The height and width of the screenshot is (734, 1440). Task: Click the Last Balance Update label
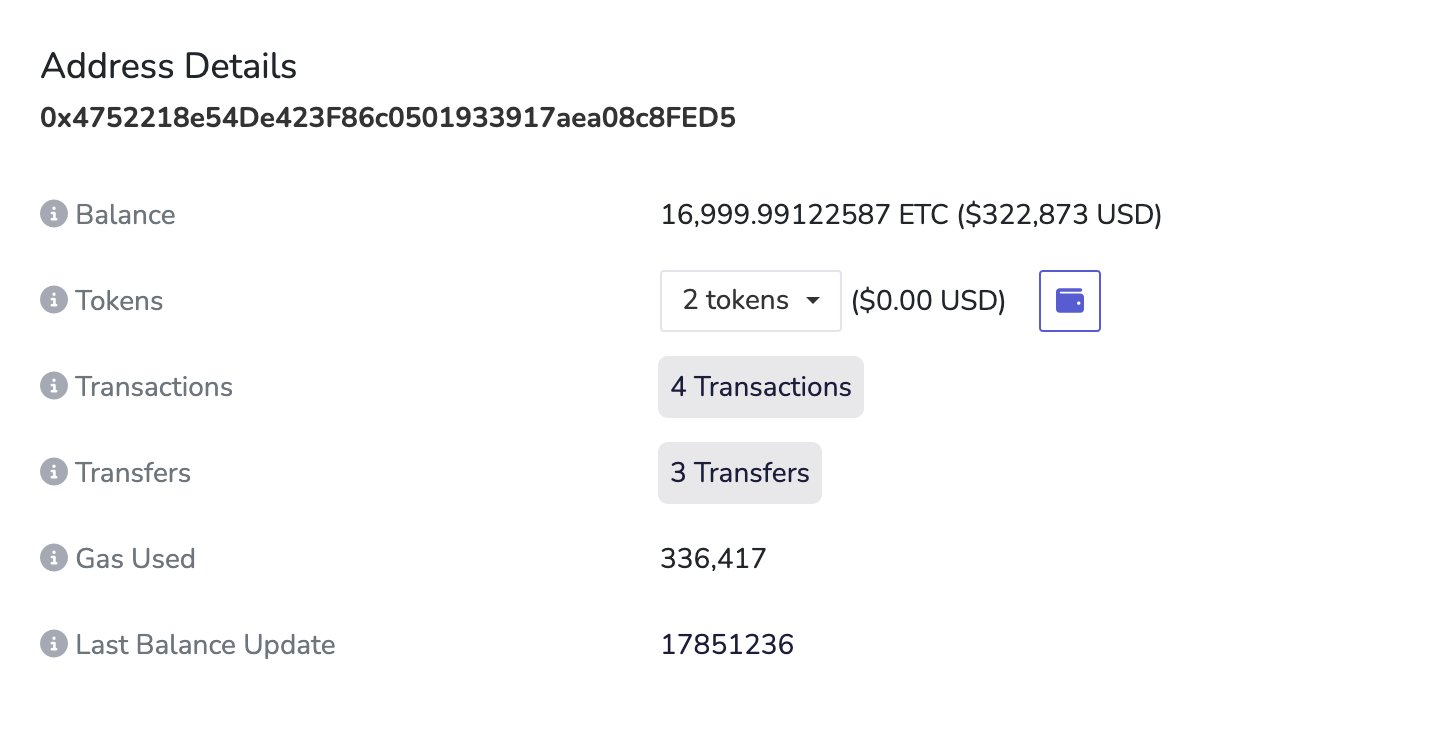coord(205,644)
